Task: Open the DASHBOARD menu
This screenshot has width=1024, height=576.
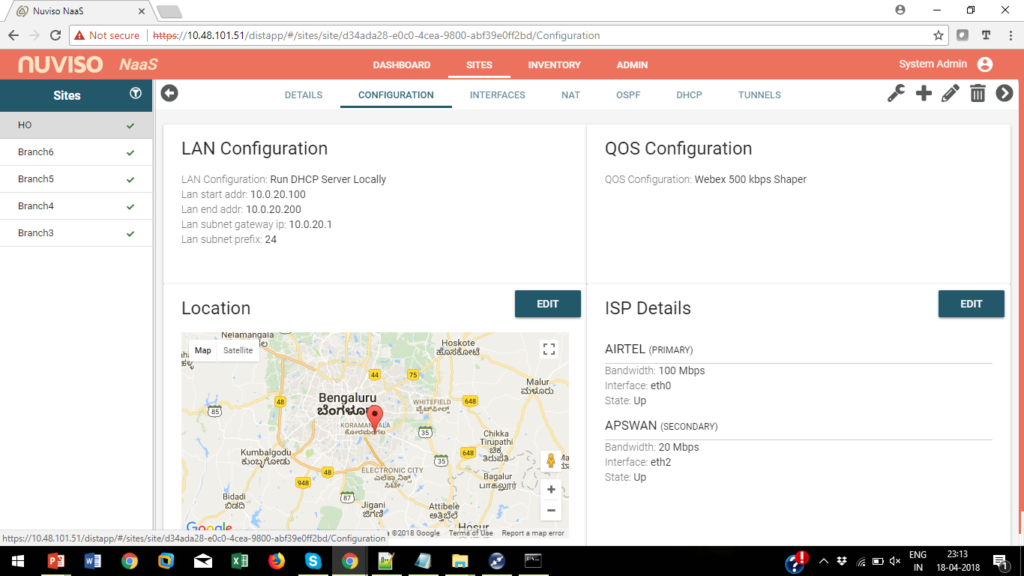Action: point(402,65)
